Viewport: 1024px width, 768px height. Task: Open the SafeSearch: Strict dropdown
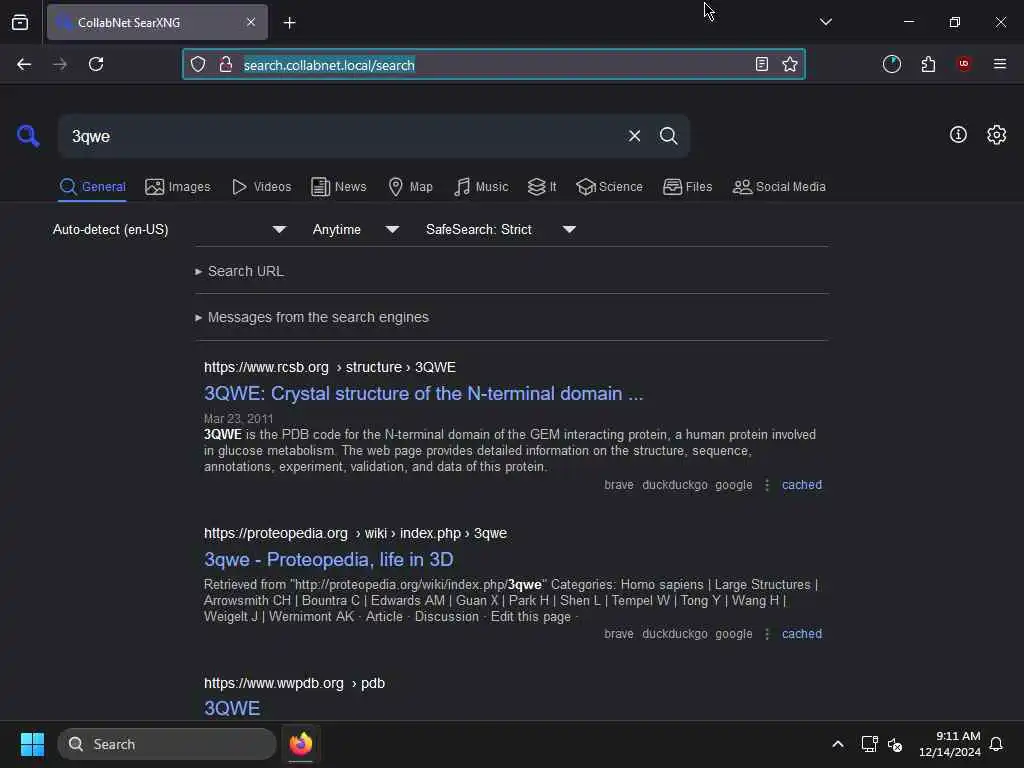point(500,229)
